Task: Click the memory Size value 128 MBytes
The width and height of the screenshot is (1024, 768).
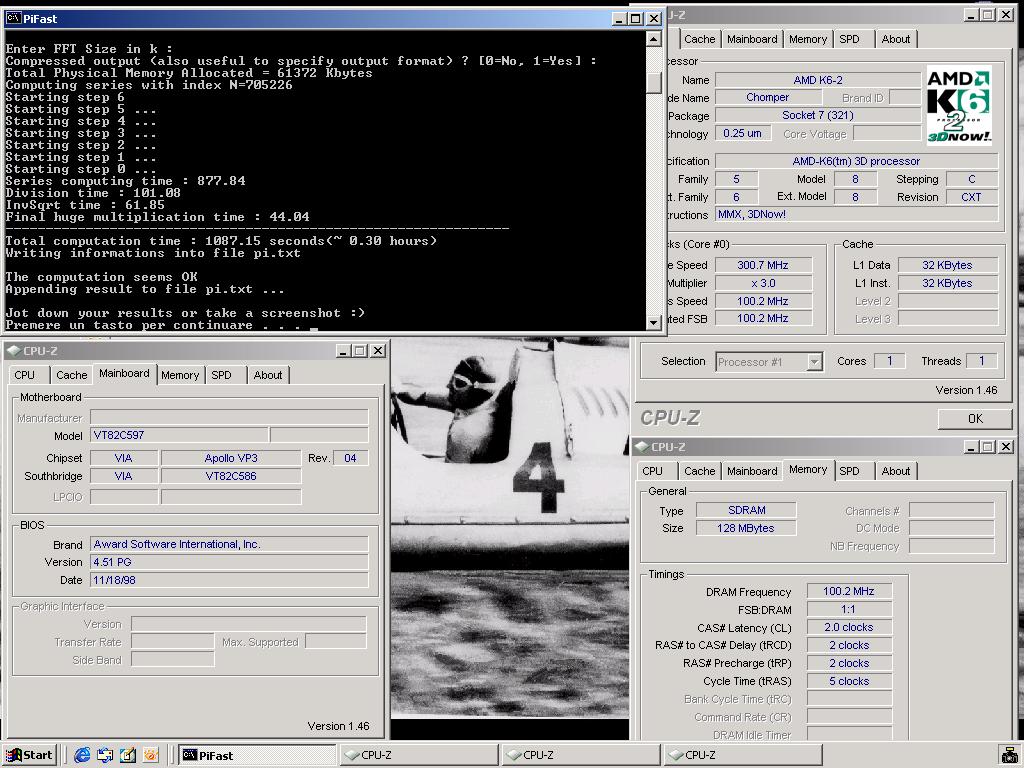Action: click(746, 528)
